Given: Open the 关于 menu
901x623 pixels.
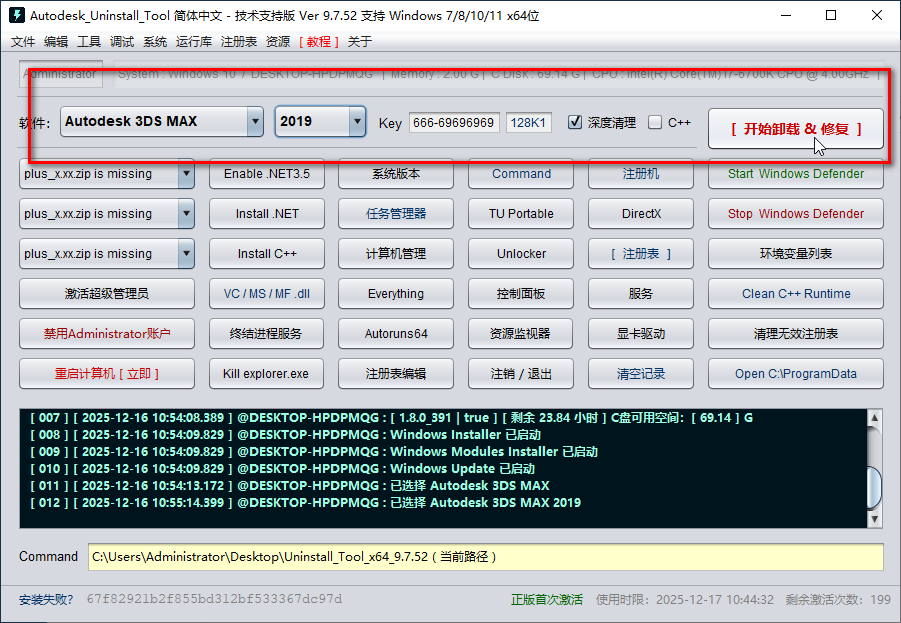Looking at the screenshot, I should click(x=360, y=41).
